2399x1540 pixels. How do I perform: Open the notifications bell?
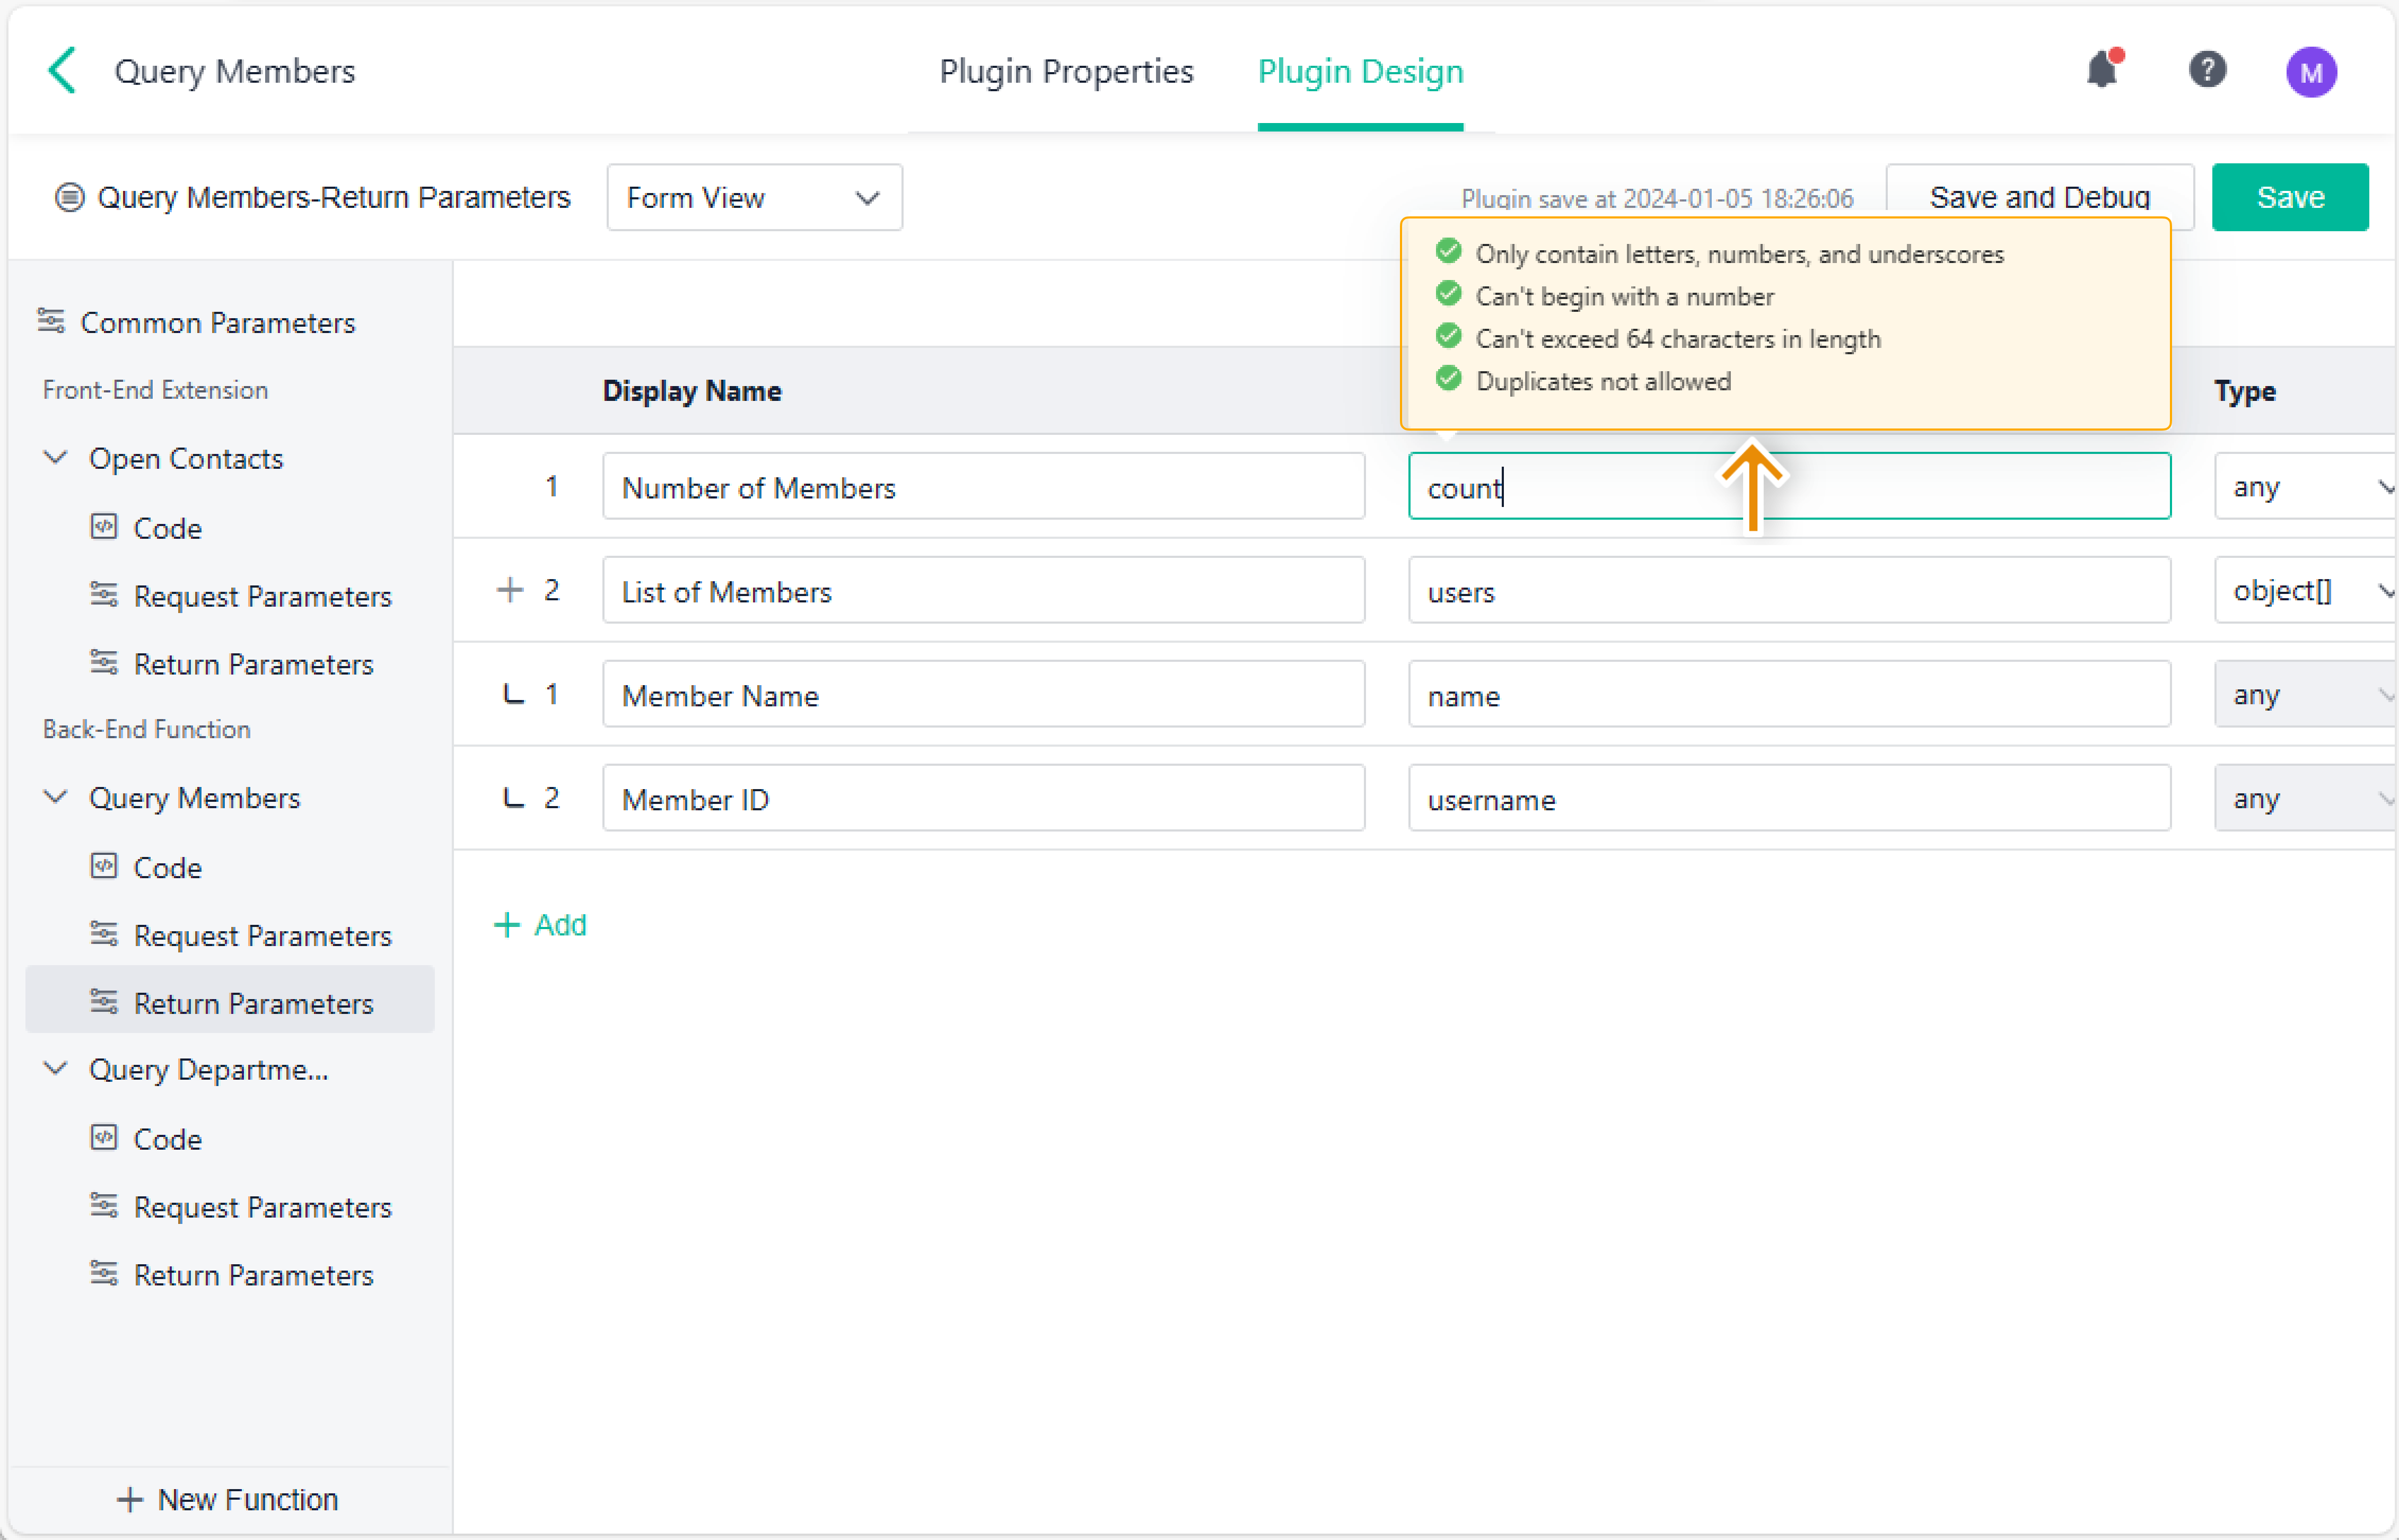[2102, 70]
